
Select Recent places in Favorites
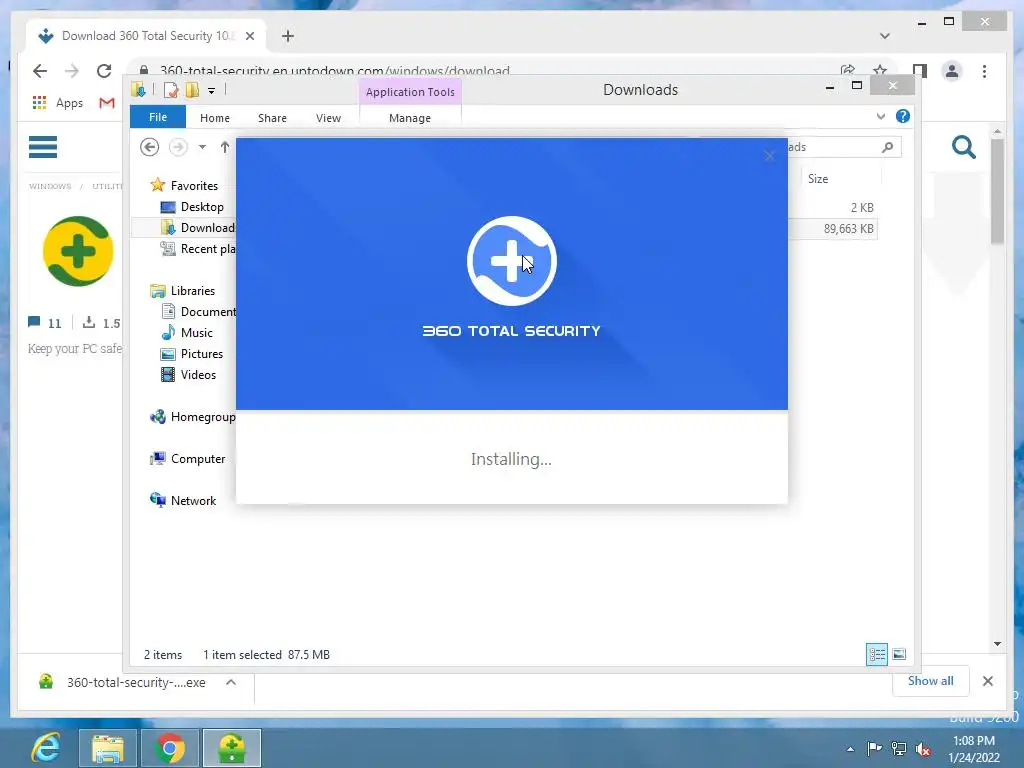[197, 248]
